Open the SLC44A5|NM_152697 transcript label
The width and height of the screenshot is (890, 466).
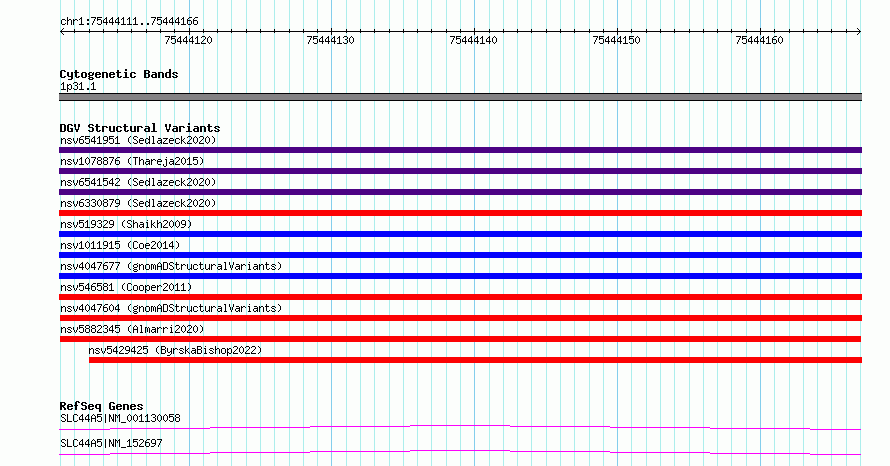pyautogui.click(x=111, y=443)
